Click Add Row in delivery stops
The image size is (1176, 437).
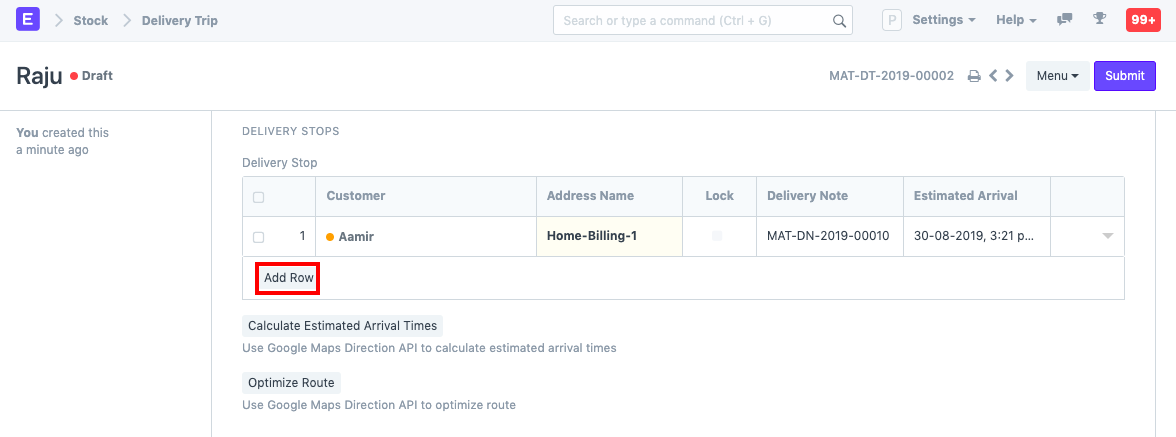click(288, 278)
